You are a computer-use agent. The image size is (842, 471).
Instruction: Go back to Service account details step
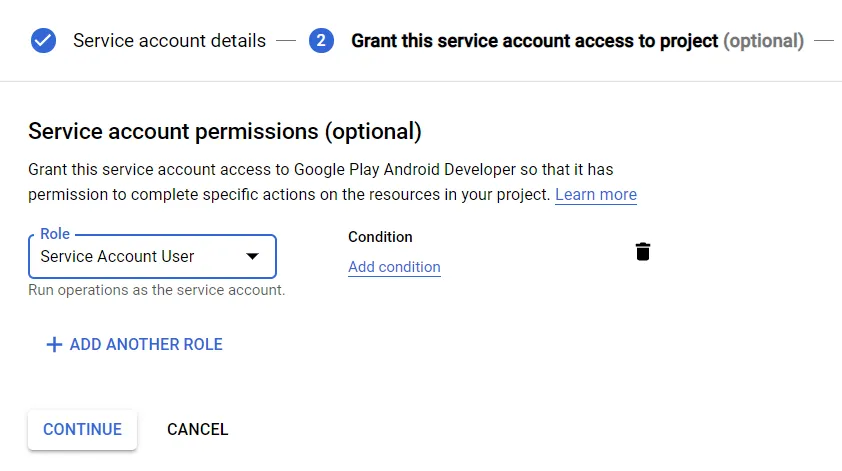[x=169, y=41]
